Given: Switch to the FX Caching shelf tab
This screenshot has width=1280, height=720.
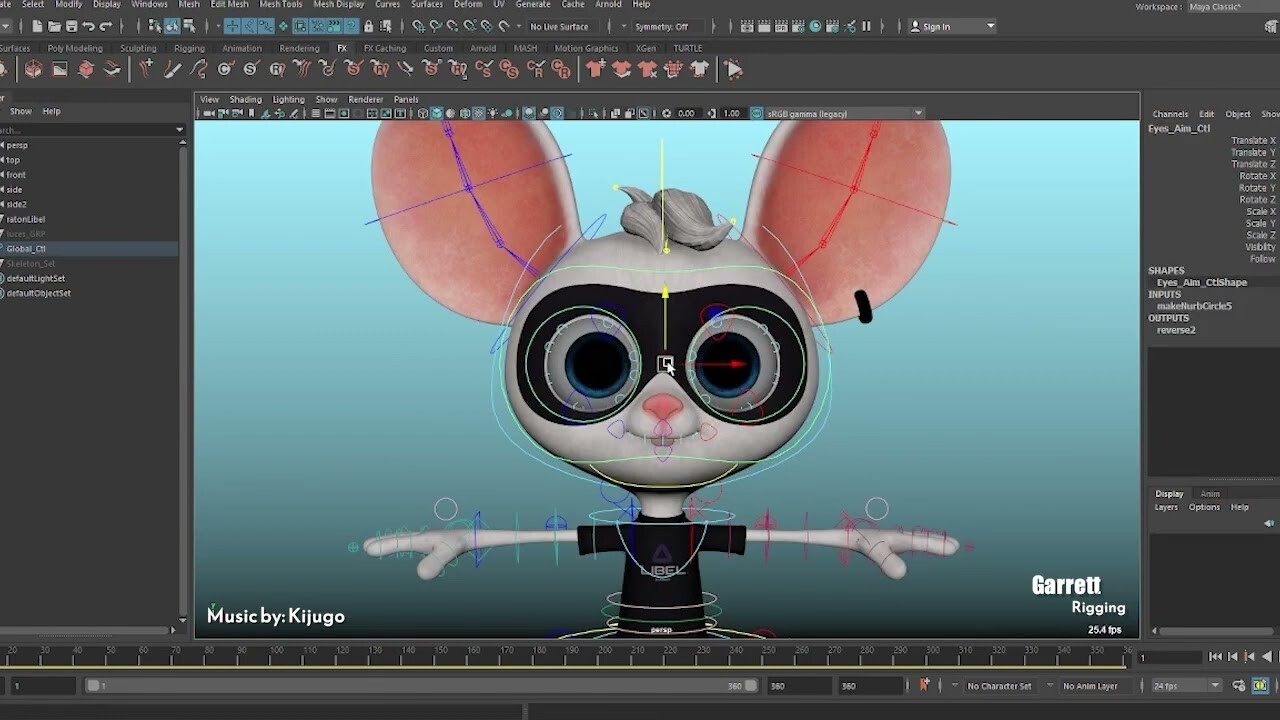Looking at the screenshot, I should [x=385, y=47].
